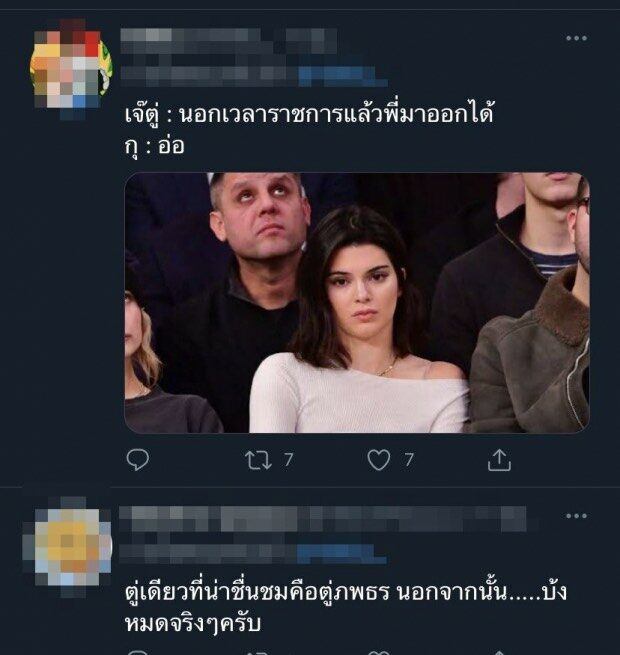Click the blue blurred link in the first tweet header
The image size is (620, 655).
(343, 76)
